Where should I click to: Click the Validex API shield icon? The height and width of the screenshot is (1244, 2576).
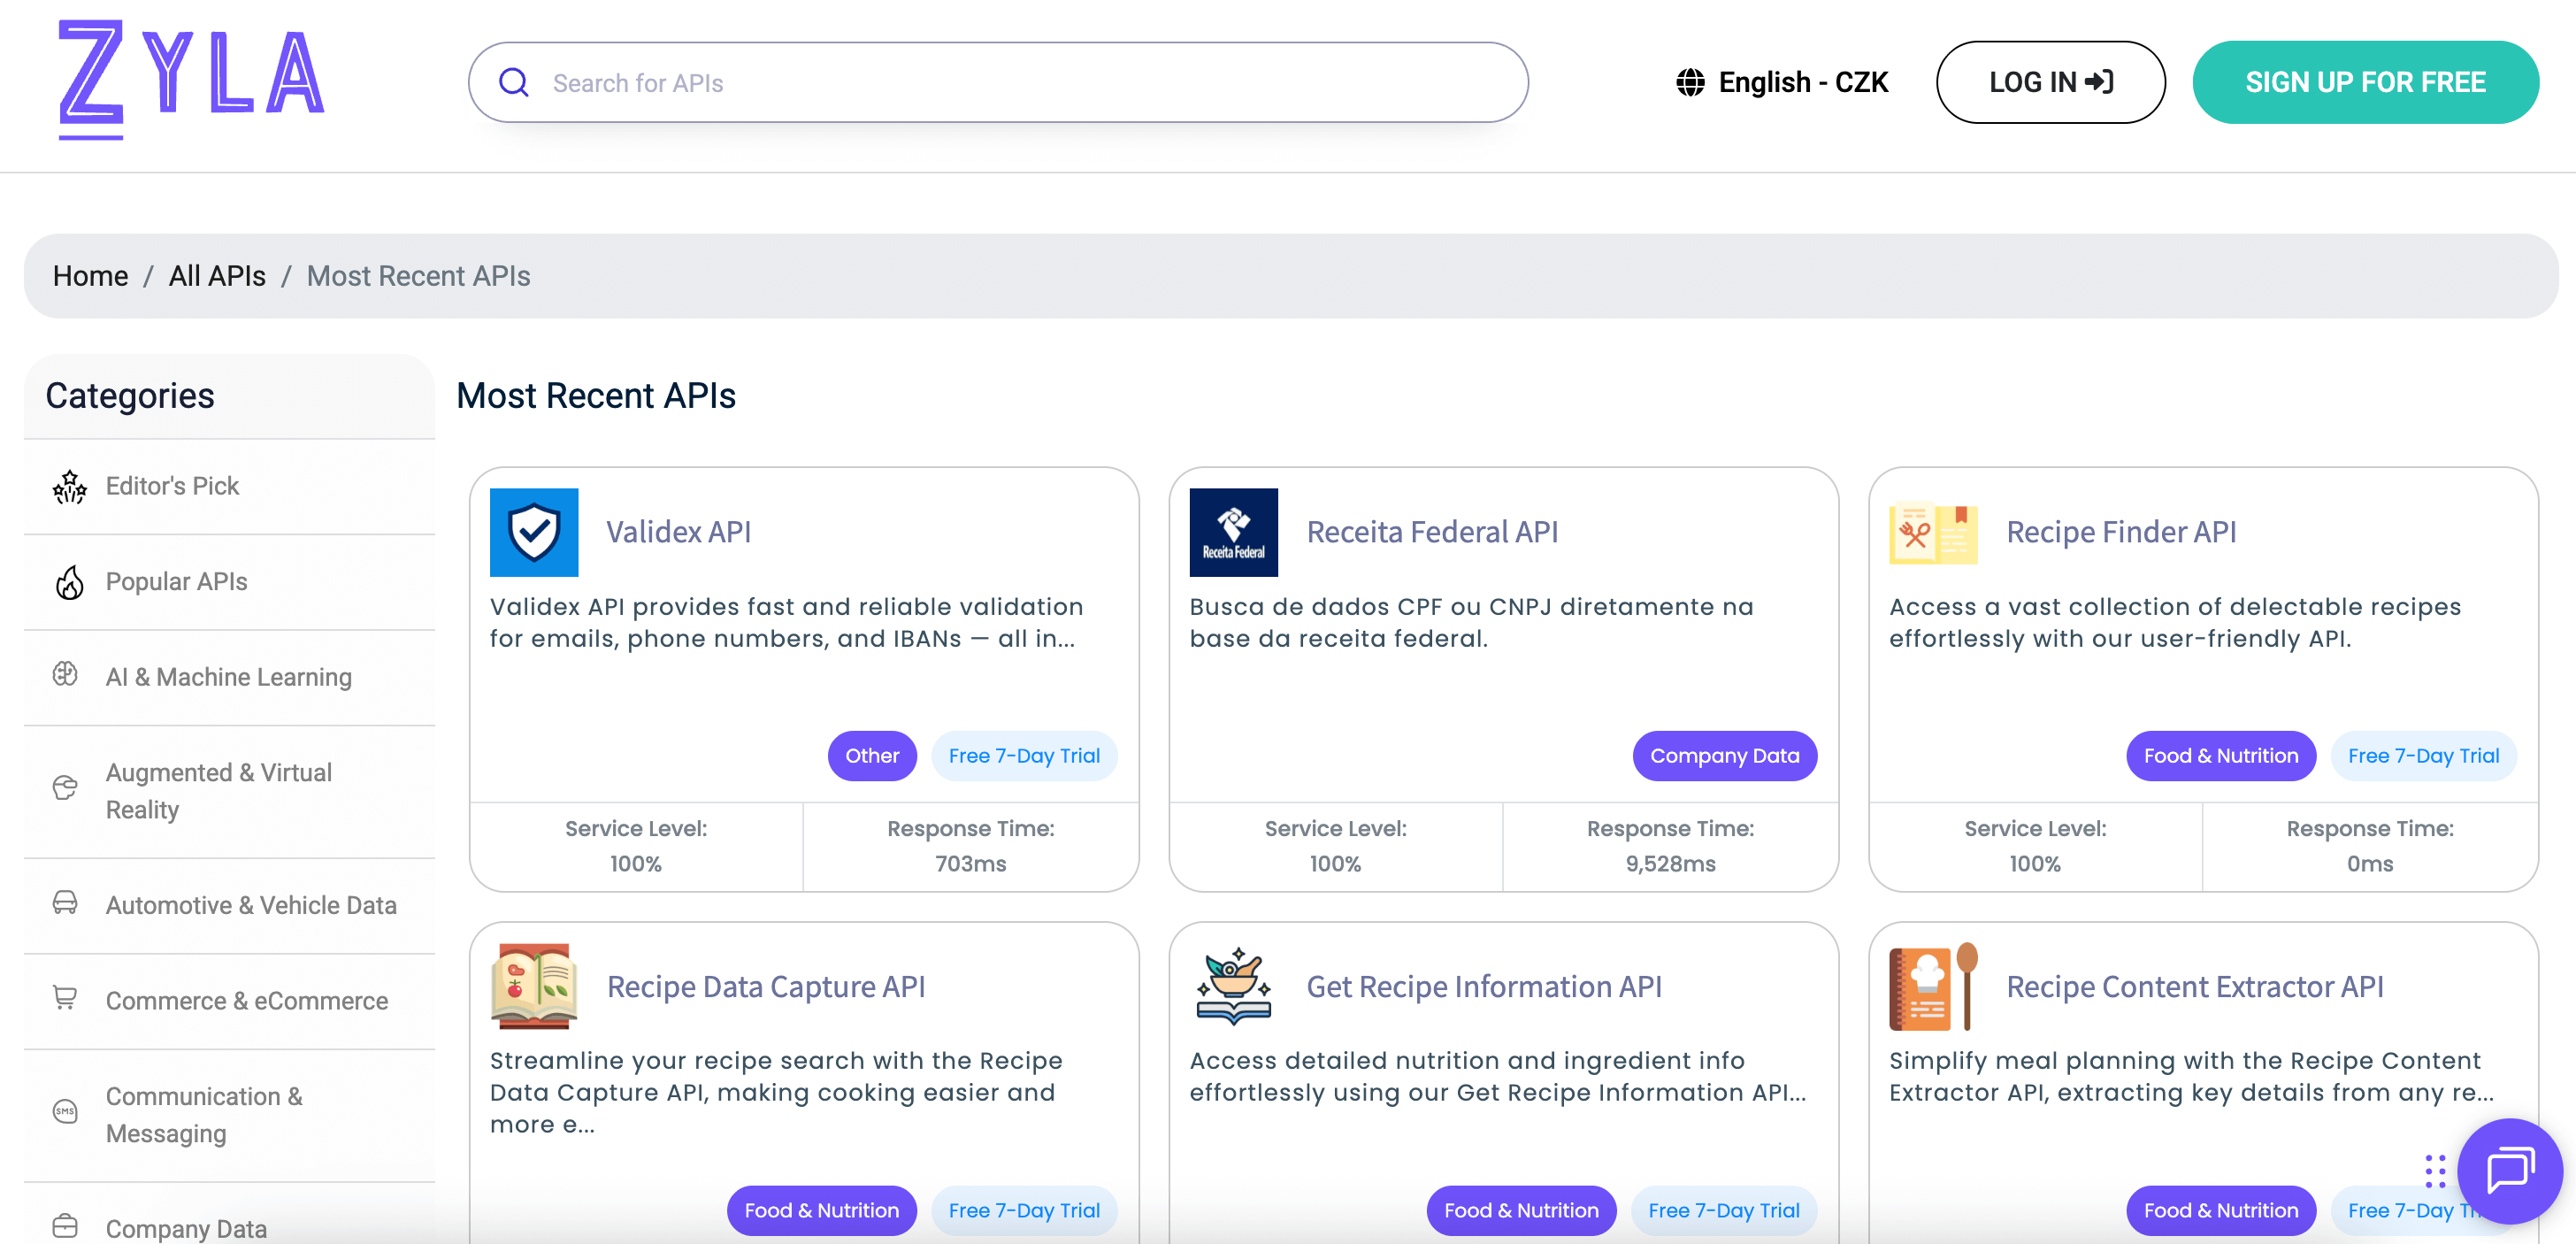click(x=533, y=532)
